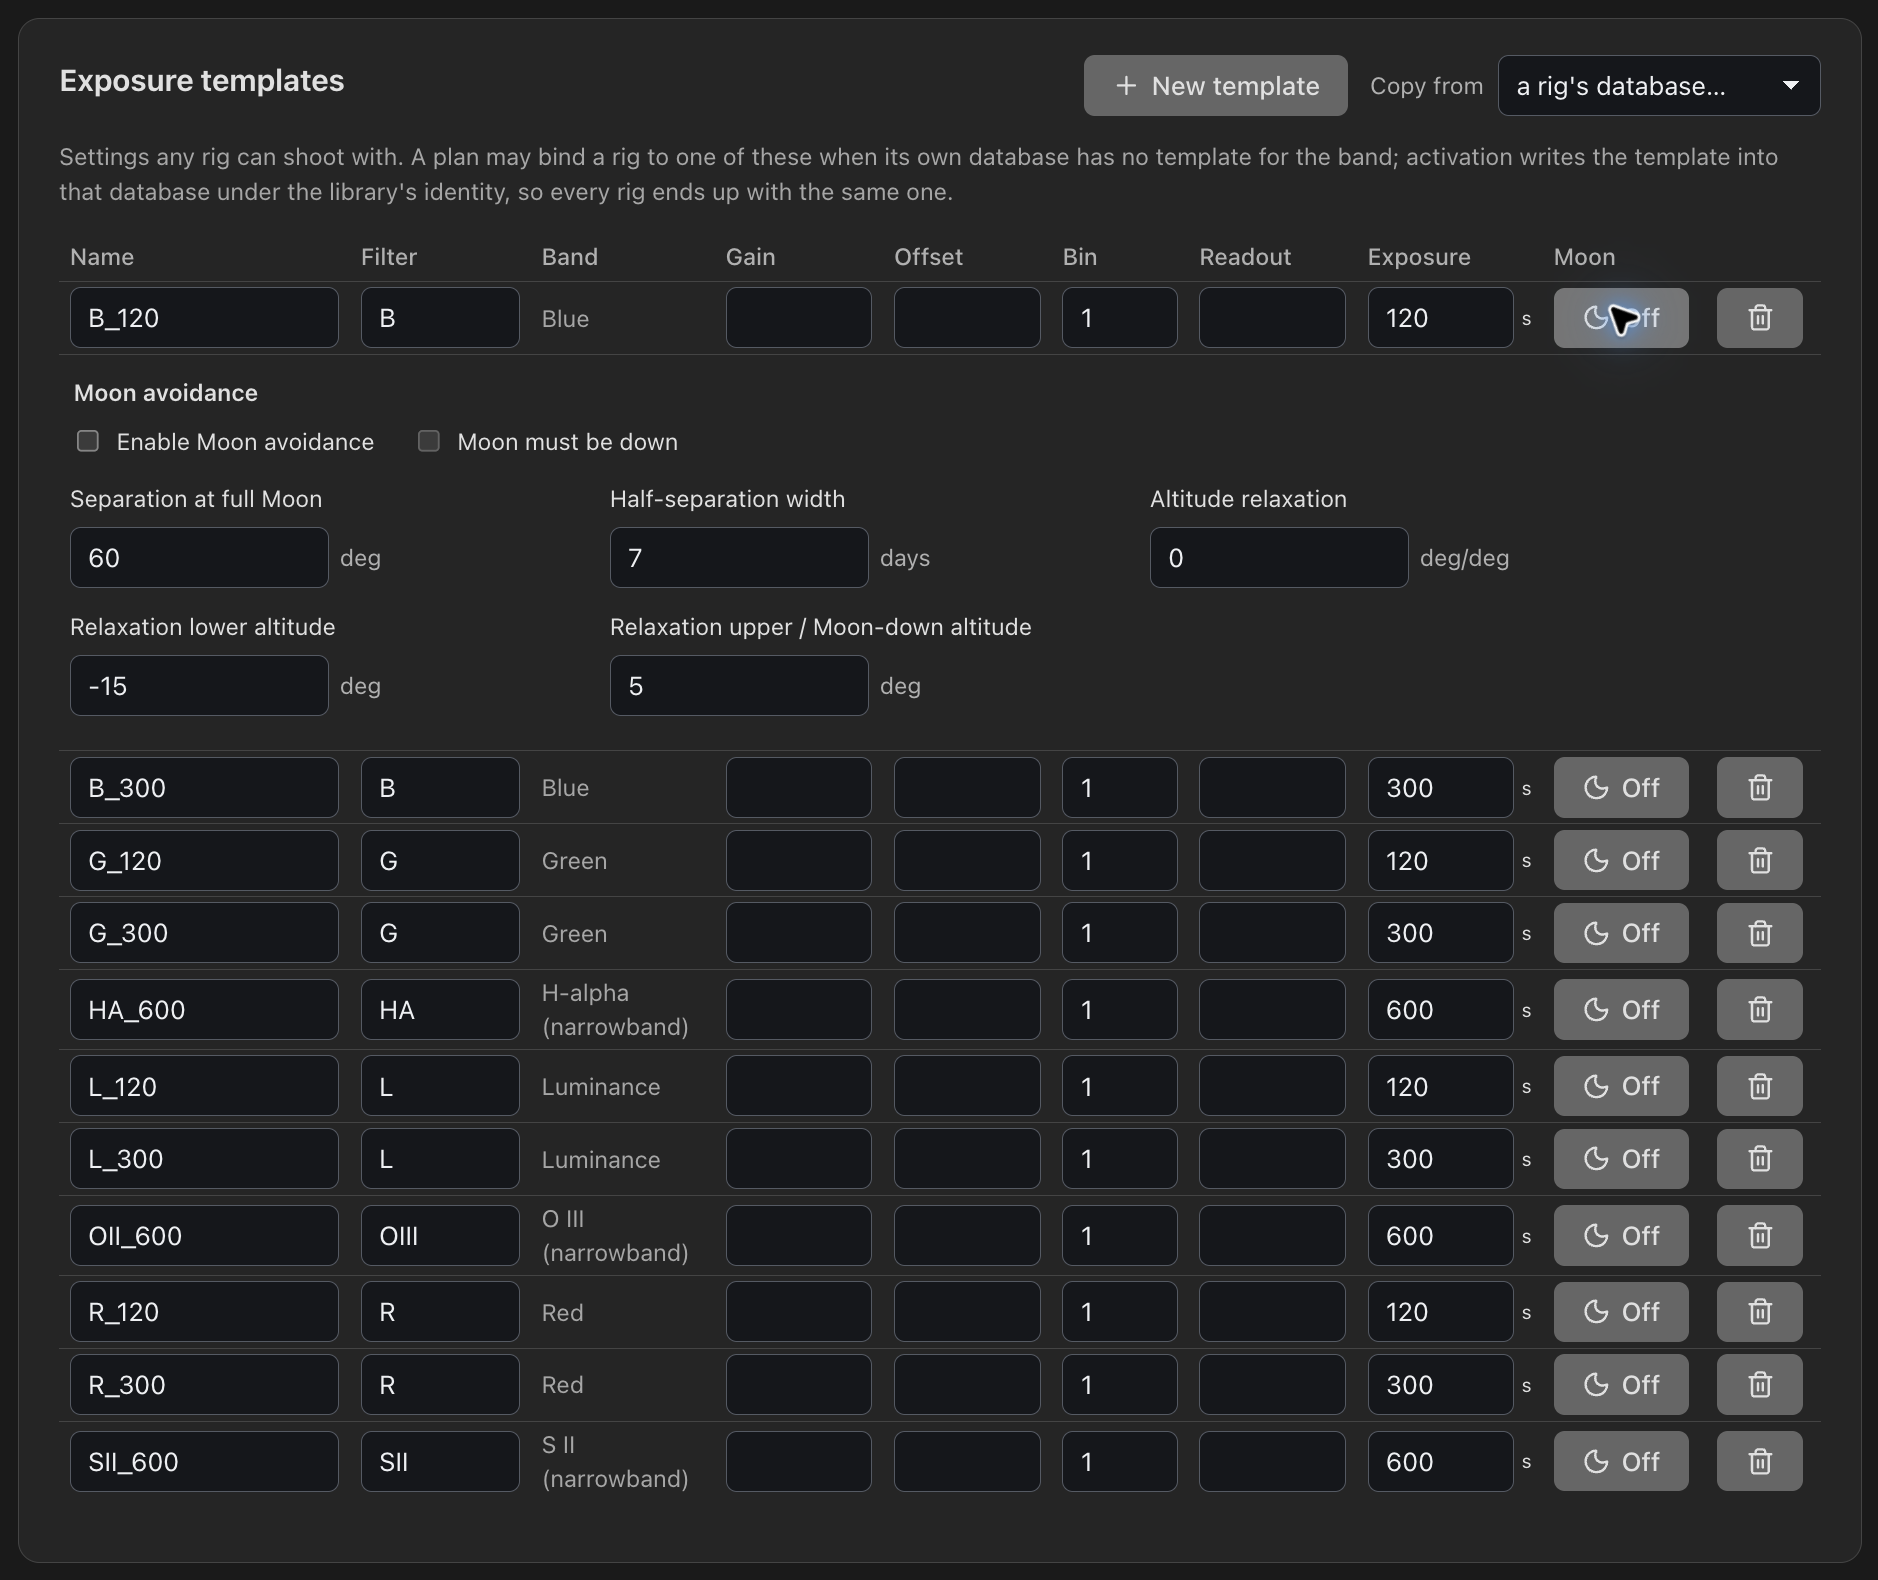1878x1580 pixels.
Task: Expand Moon settings for L_300
Action: coord(1621,1159)
